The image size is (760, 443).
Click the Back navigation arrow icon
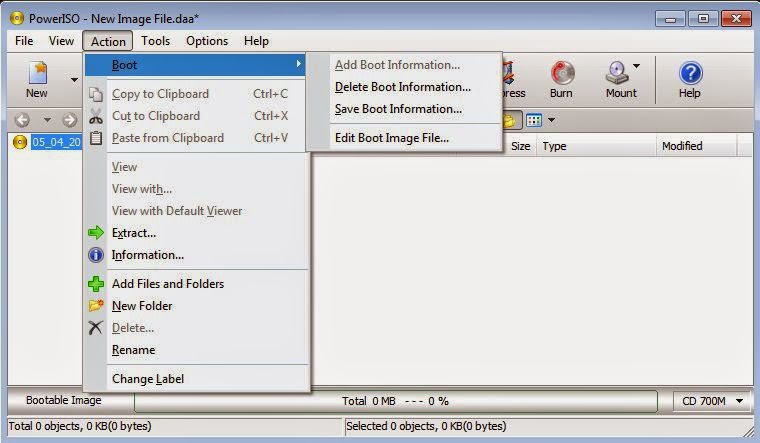tap(22, 120)
